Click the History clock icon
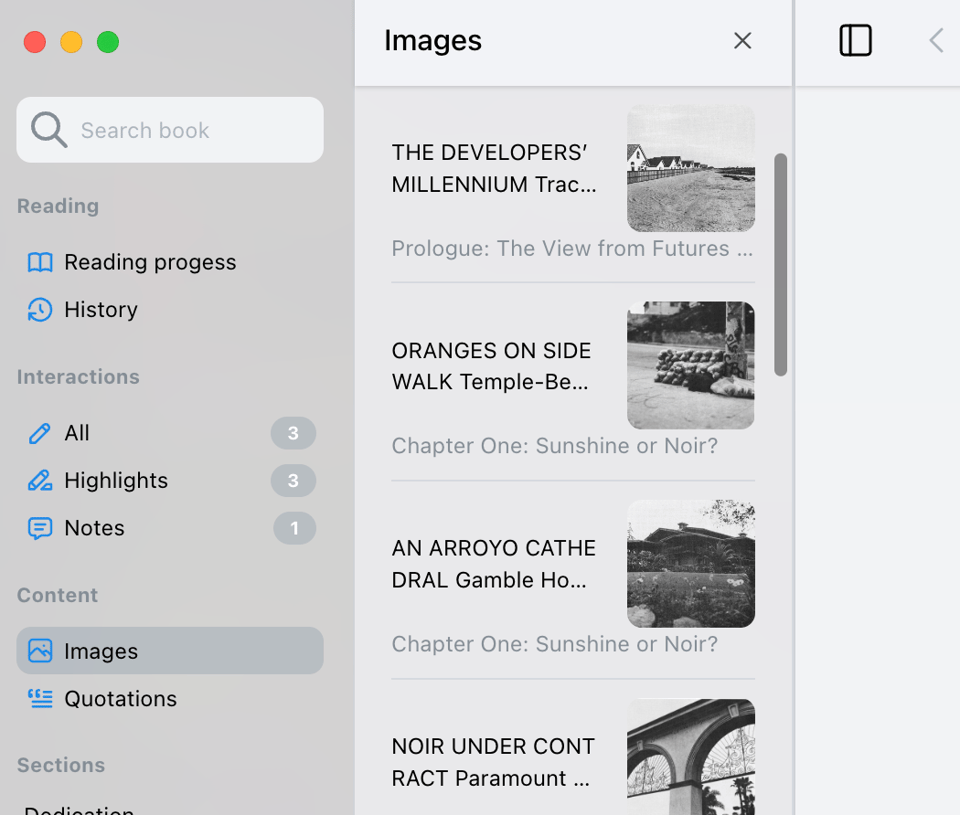The width and height of the screenshot is (960, 815). pyautogui.click(x=40, y=310)
